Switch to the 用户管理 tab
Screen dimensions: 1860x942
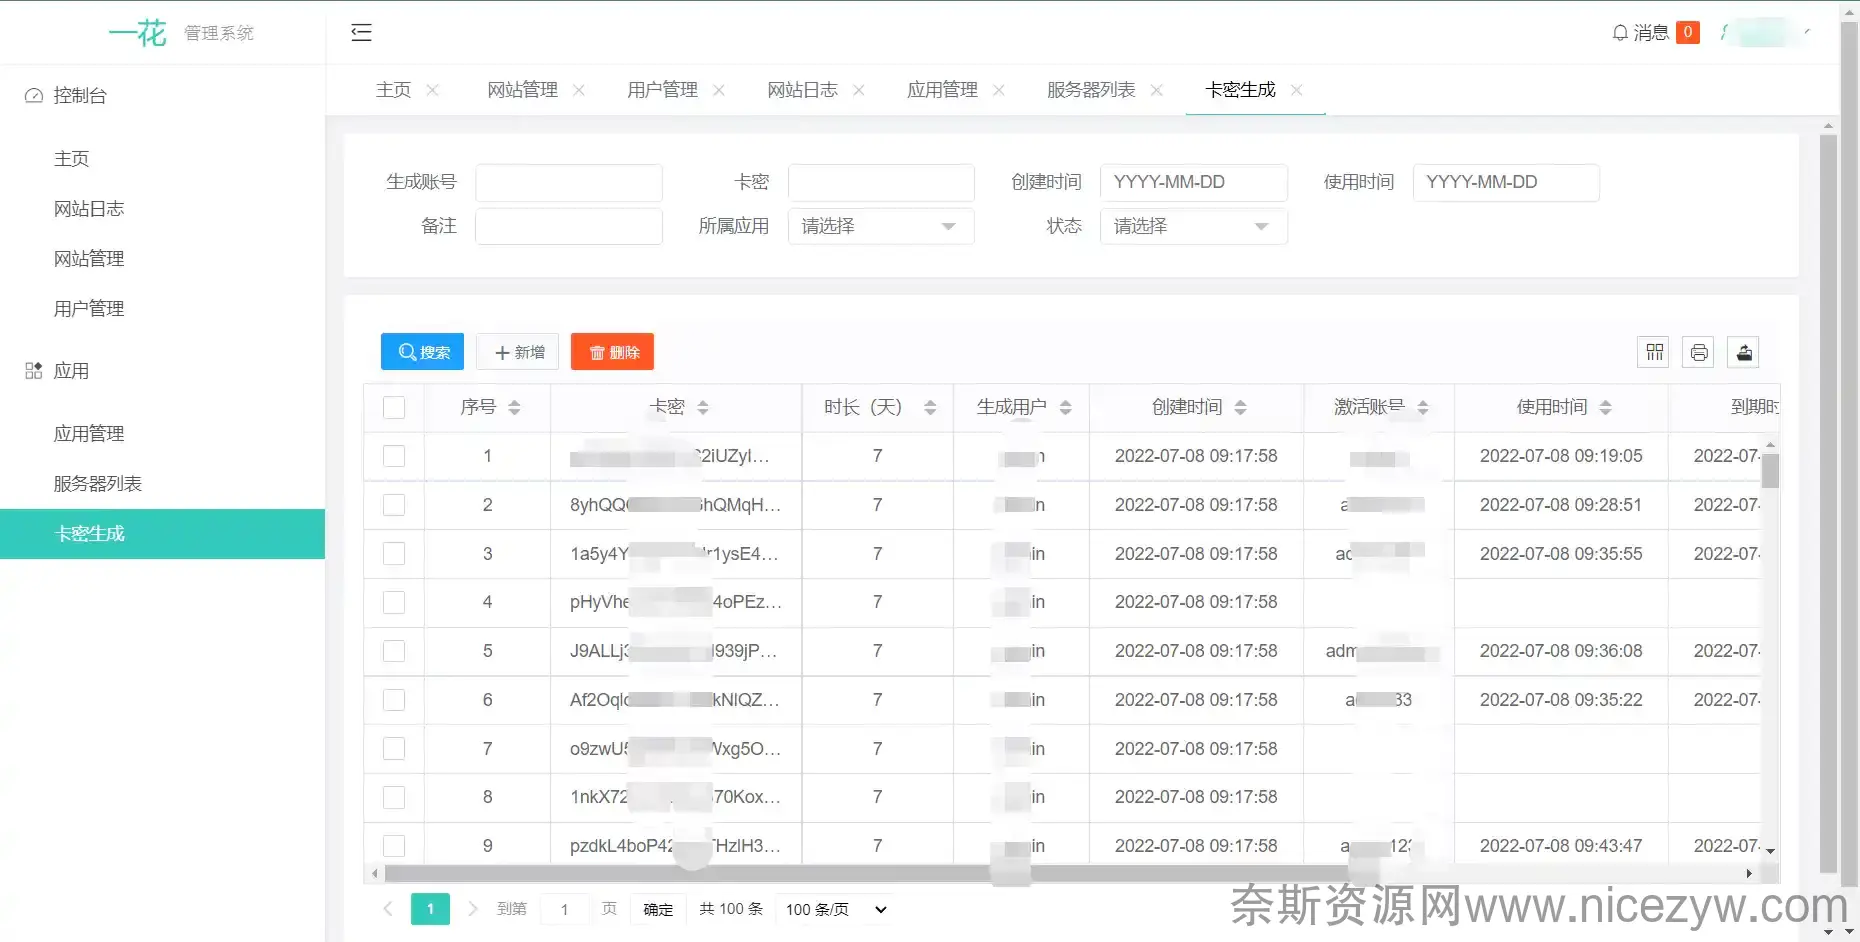[662, 90]
